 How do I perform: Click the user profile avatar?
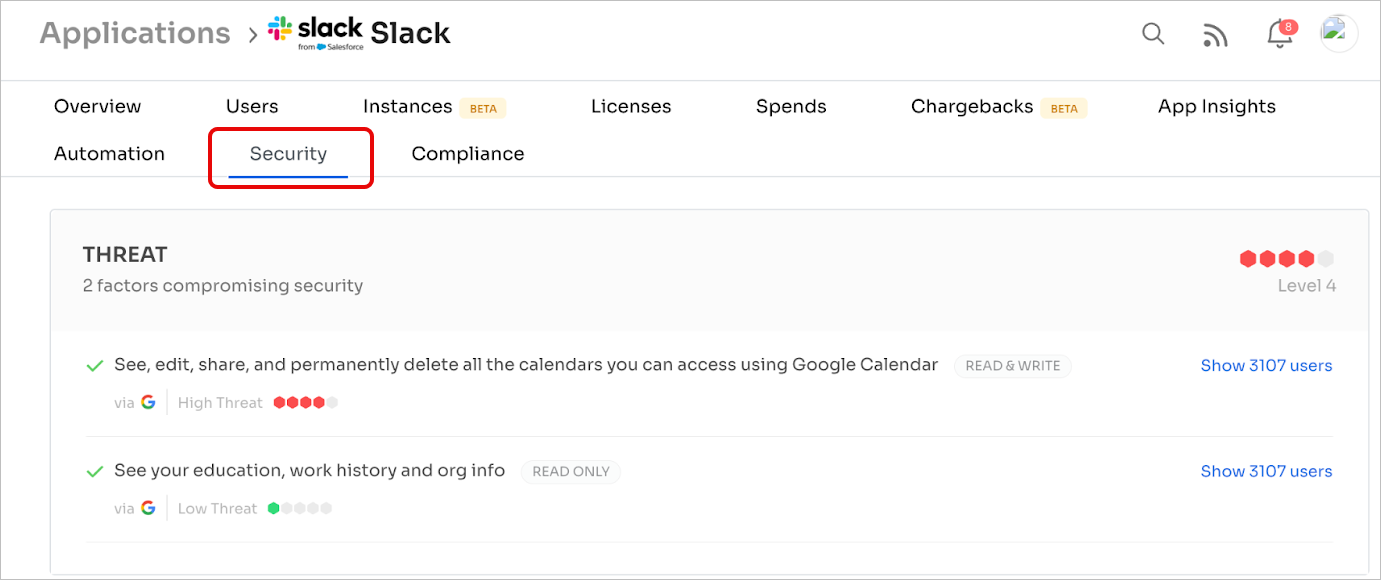click(1339, 33)
